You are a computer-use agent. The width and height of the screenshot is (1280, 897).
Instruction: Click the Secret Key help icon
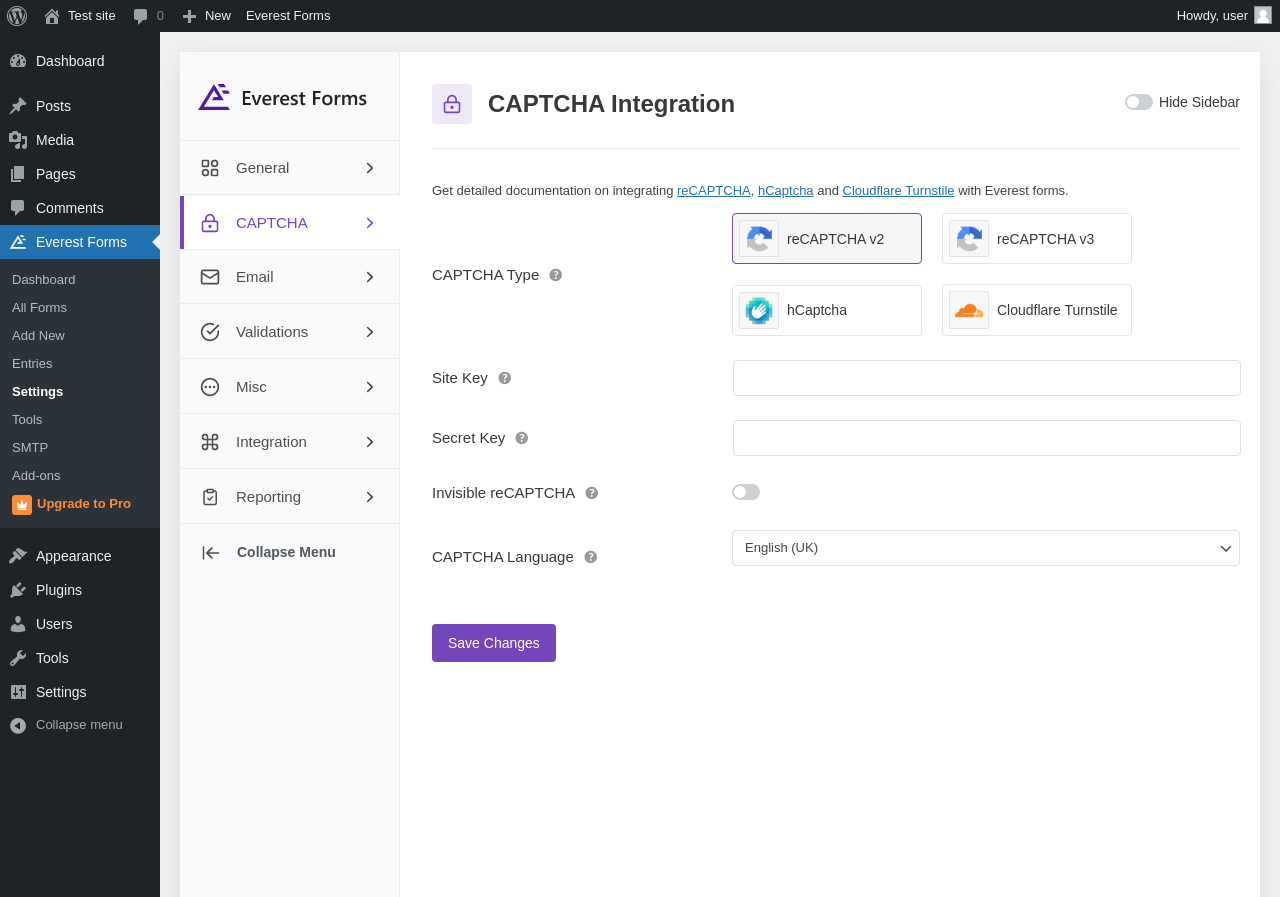click(x=522, y=438)
